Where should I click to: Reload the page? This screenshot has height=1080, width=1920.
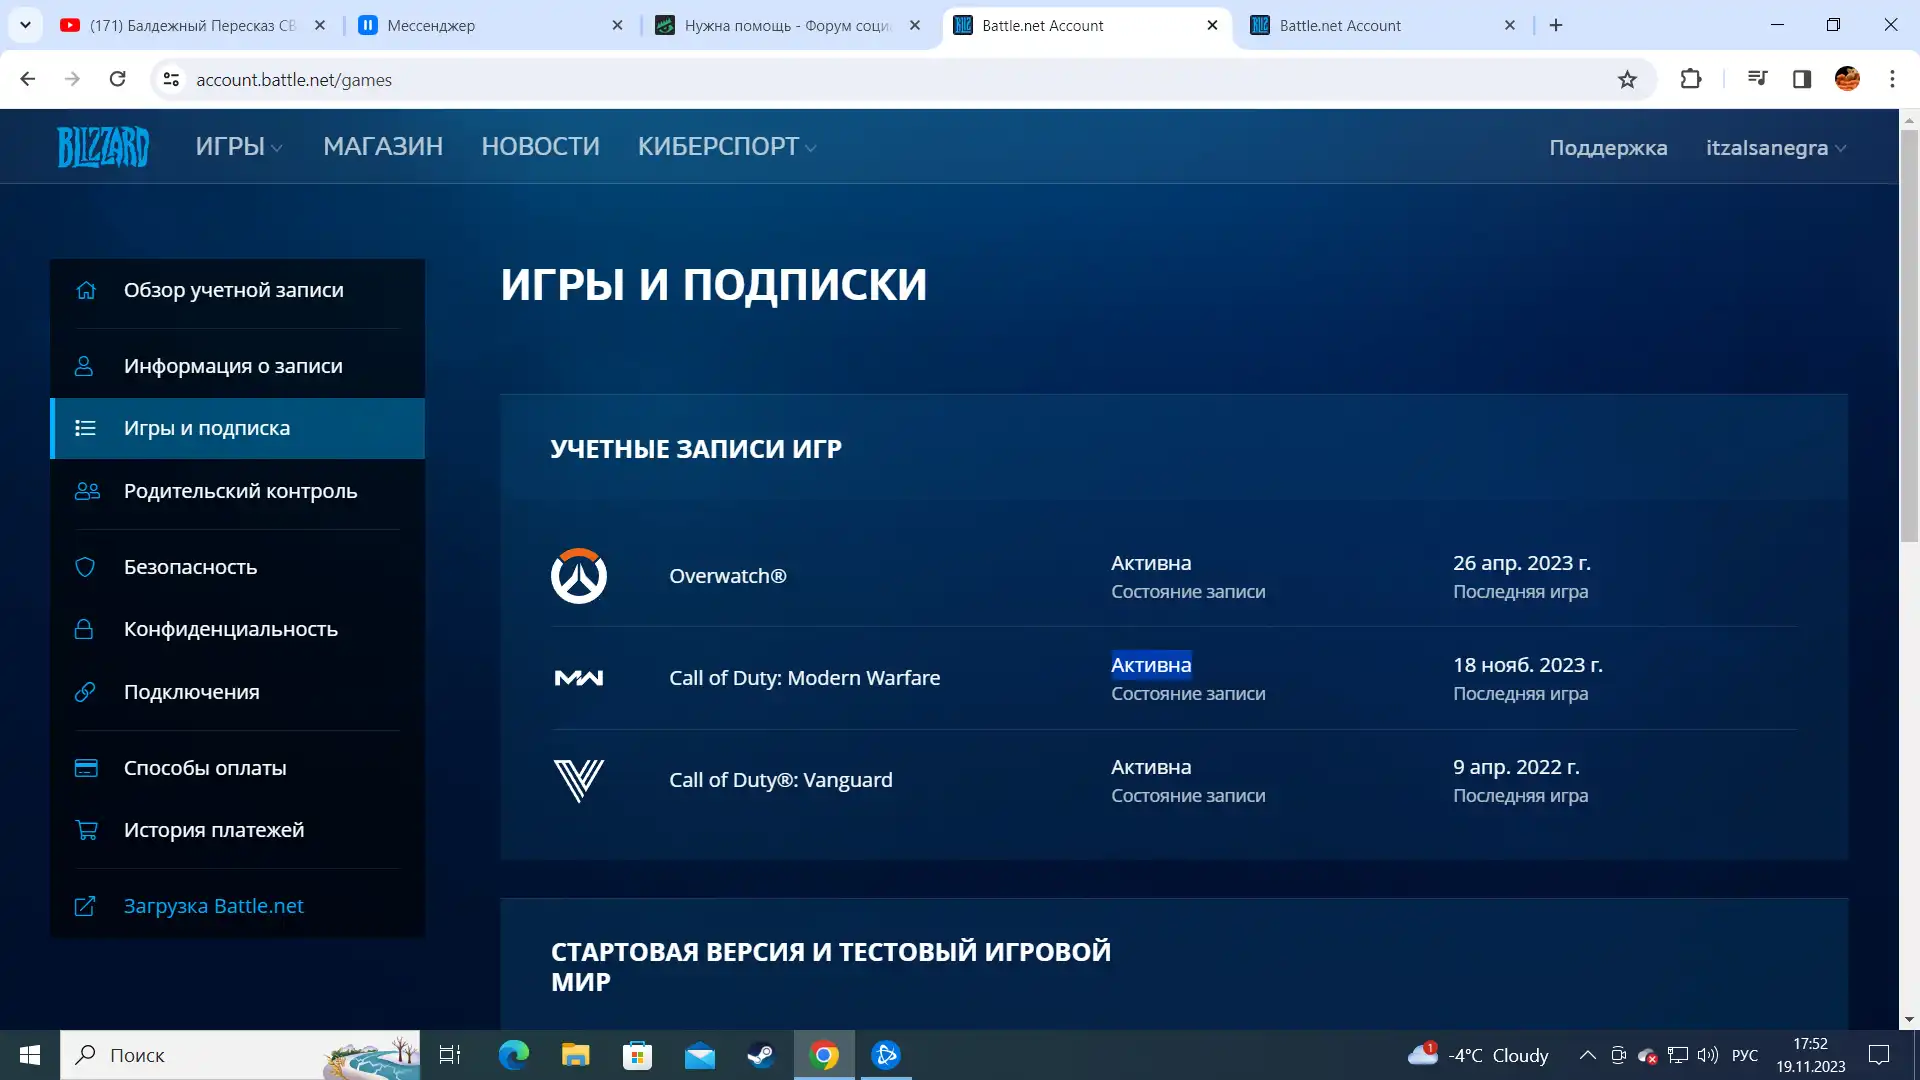[x=117, y=79]
